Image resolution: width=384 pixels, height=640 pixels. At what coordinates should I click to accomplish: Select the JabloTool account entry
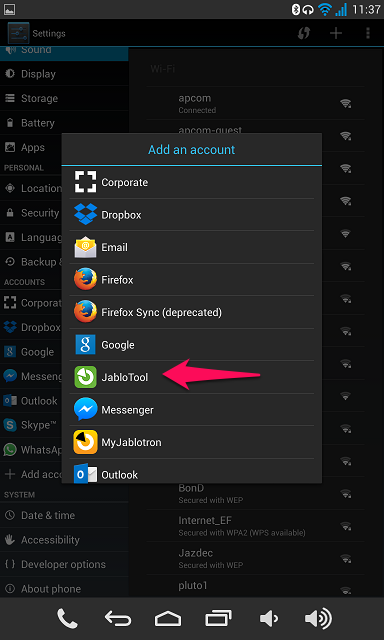click(x=191, y=377)
